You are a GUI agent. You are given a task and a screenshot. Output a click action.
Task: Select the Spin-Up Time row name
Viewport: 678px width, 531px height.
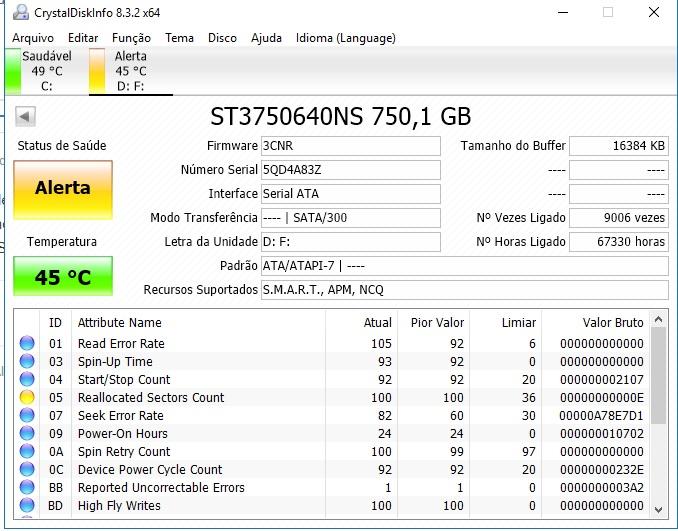click(115, 361)
